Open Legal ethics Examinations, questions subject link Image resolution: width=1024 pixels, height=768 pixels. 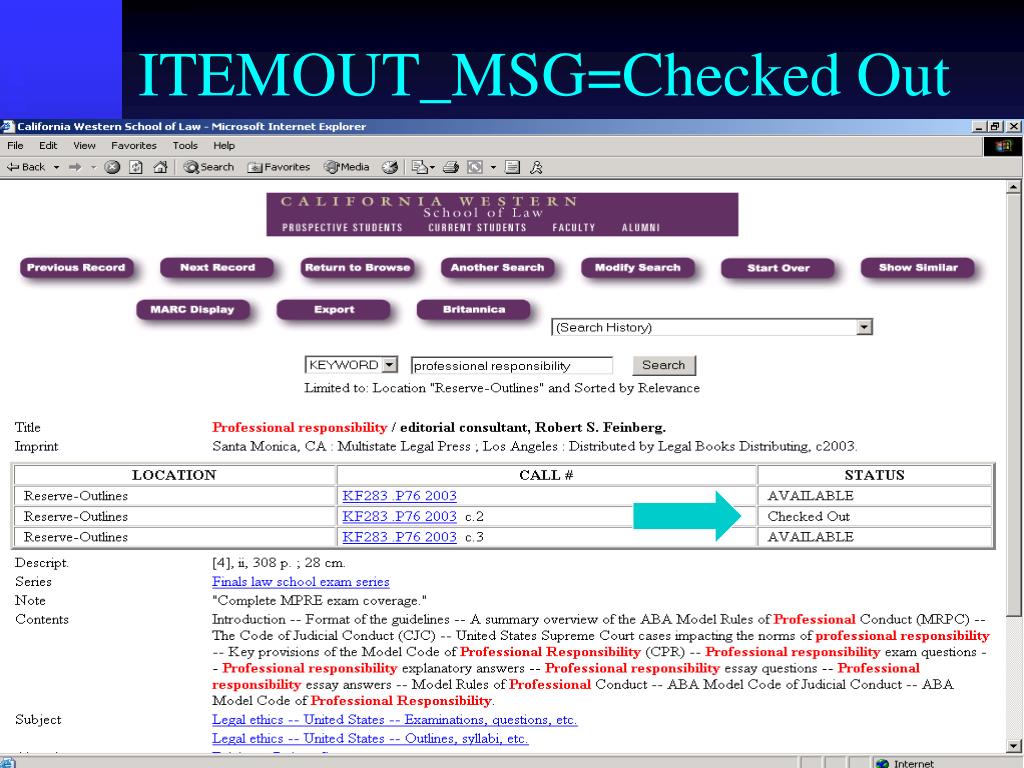394,720
